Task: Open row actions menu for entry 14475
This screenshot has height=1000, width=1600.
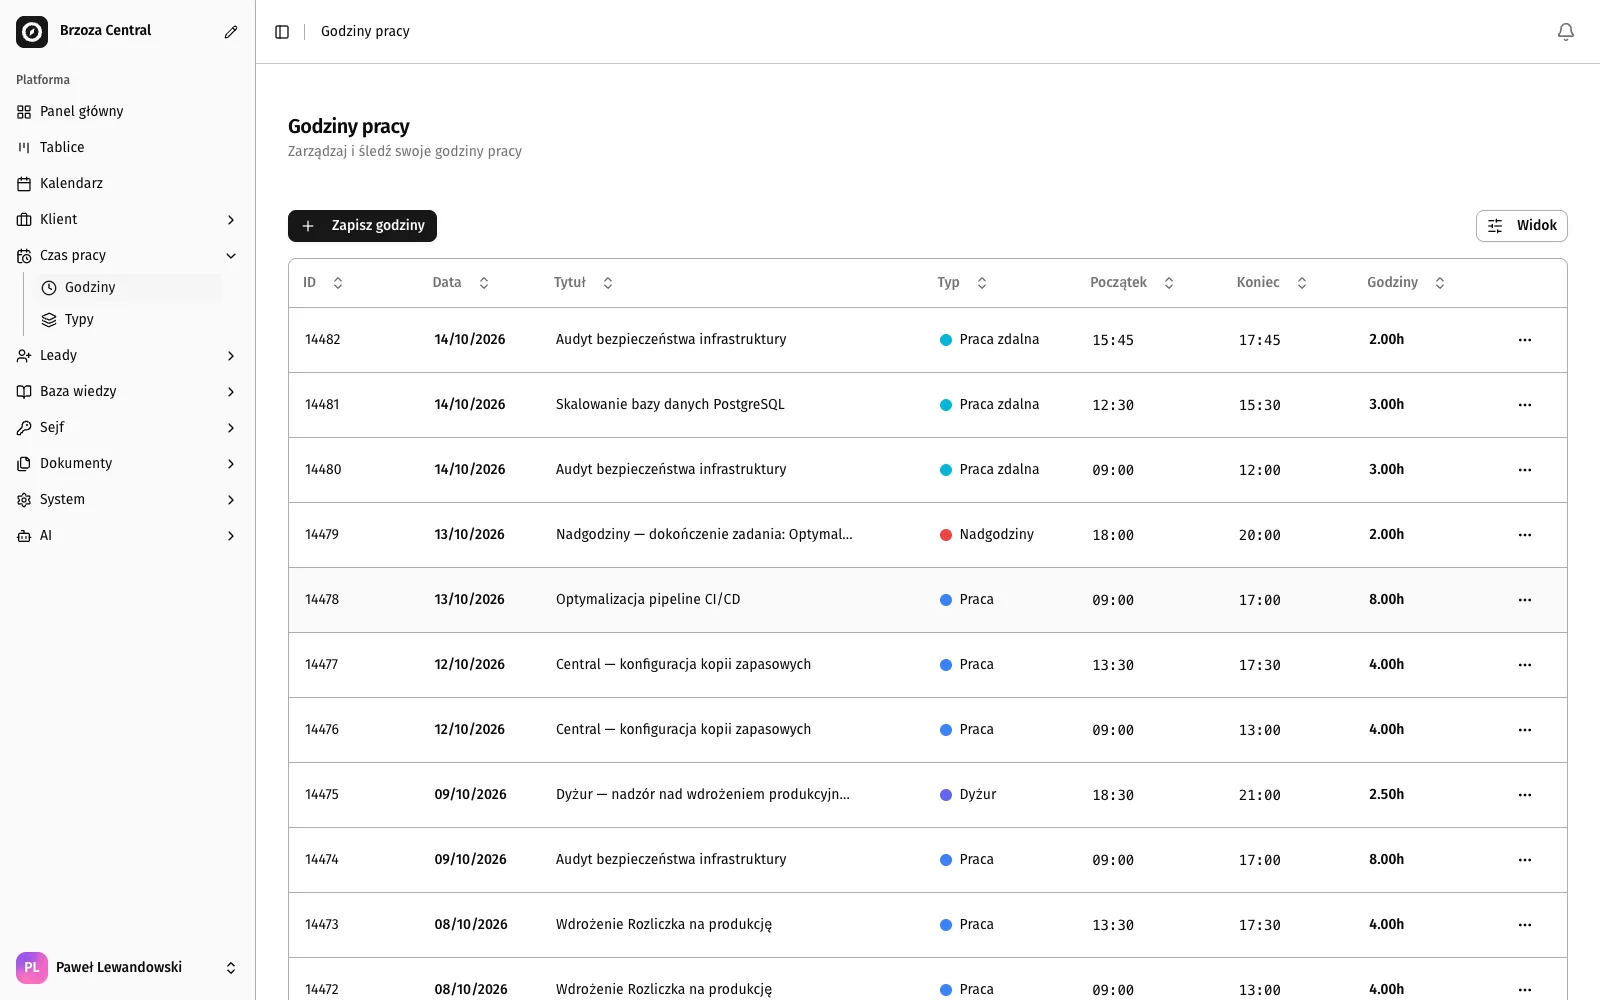Action: click(1525, 795)
